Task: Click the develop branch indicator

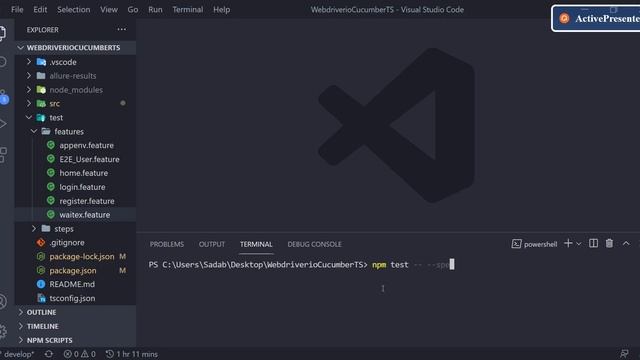Action: pyautogui.click(x=18, y=354)
